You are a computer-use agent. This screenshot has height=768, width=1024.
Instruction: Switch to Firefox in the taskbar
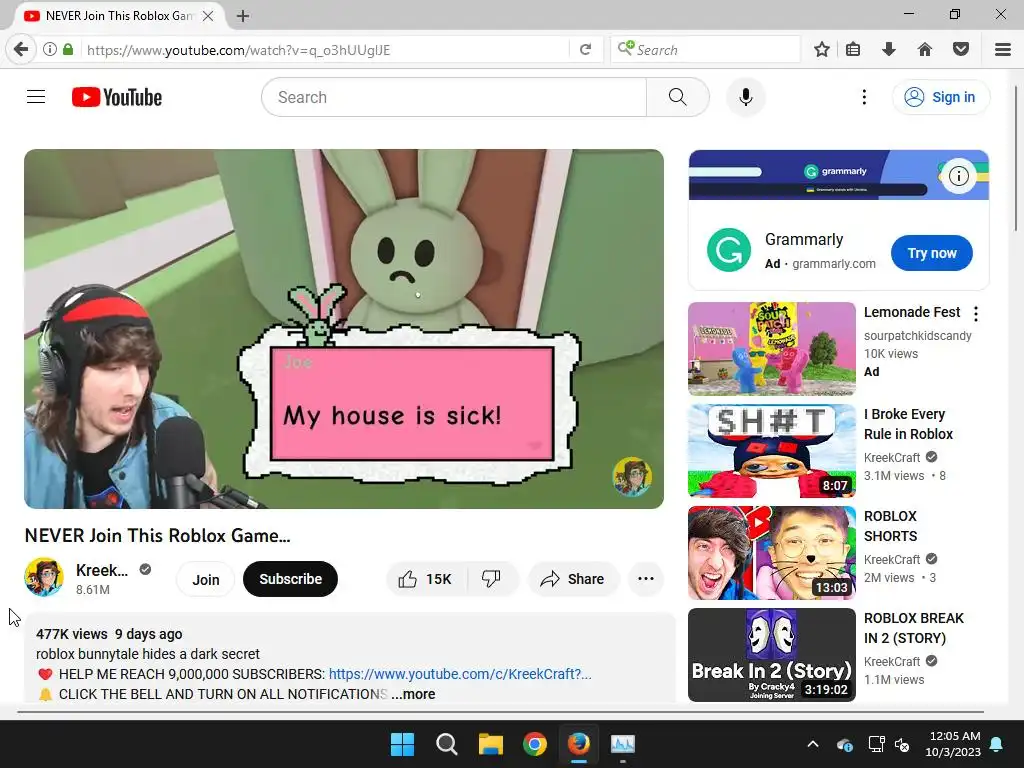coord(579,744)
